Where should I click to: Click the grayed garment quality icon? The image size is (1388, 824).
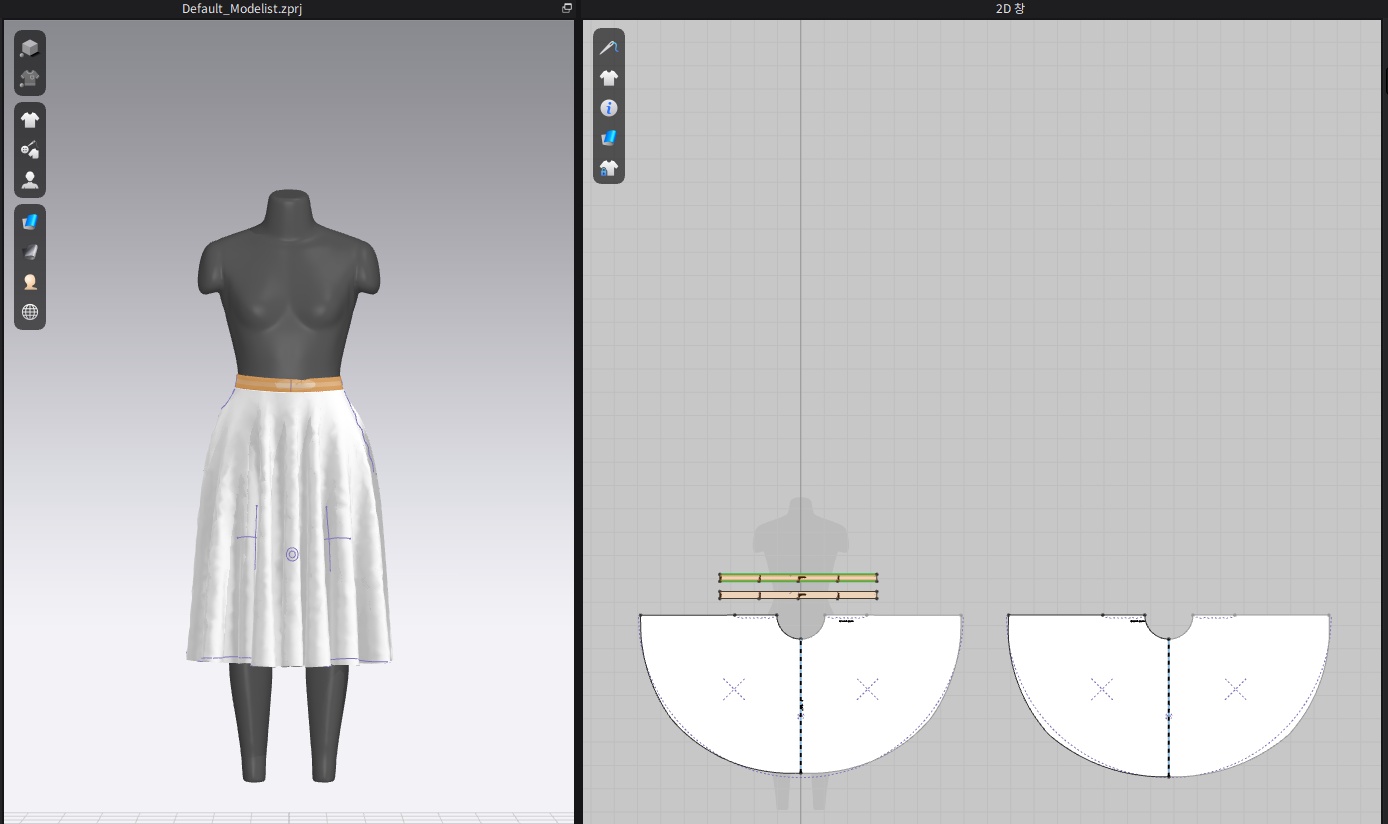coord(30,78)
